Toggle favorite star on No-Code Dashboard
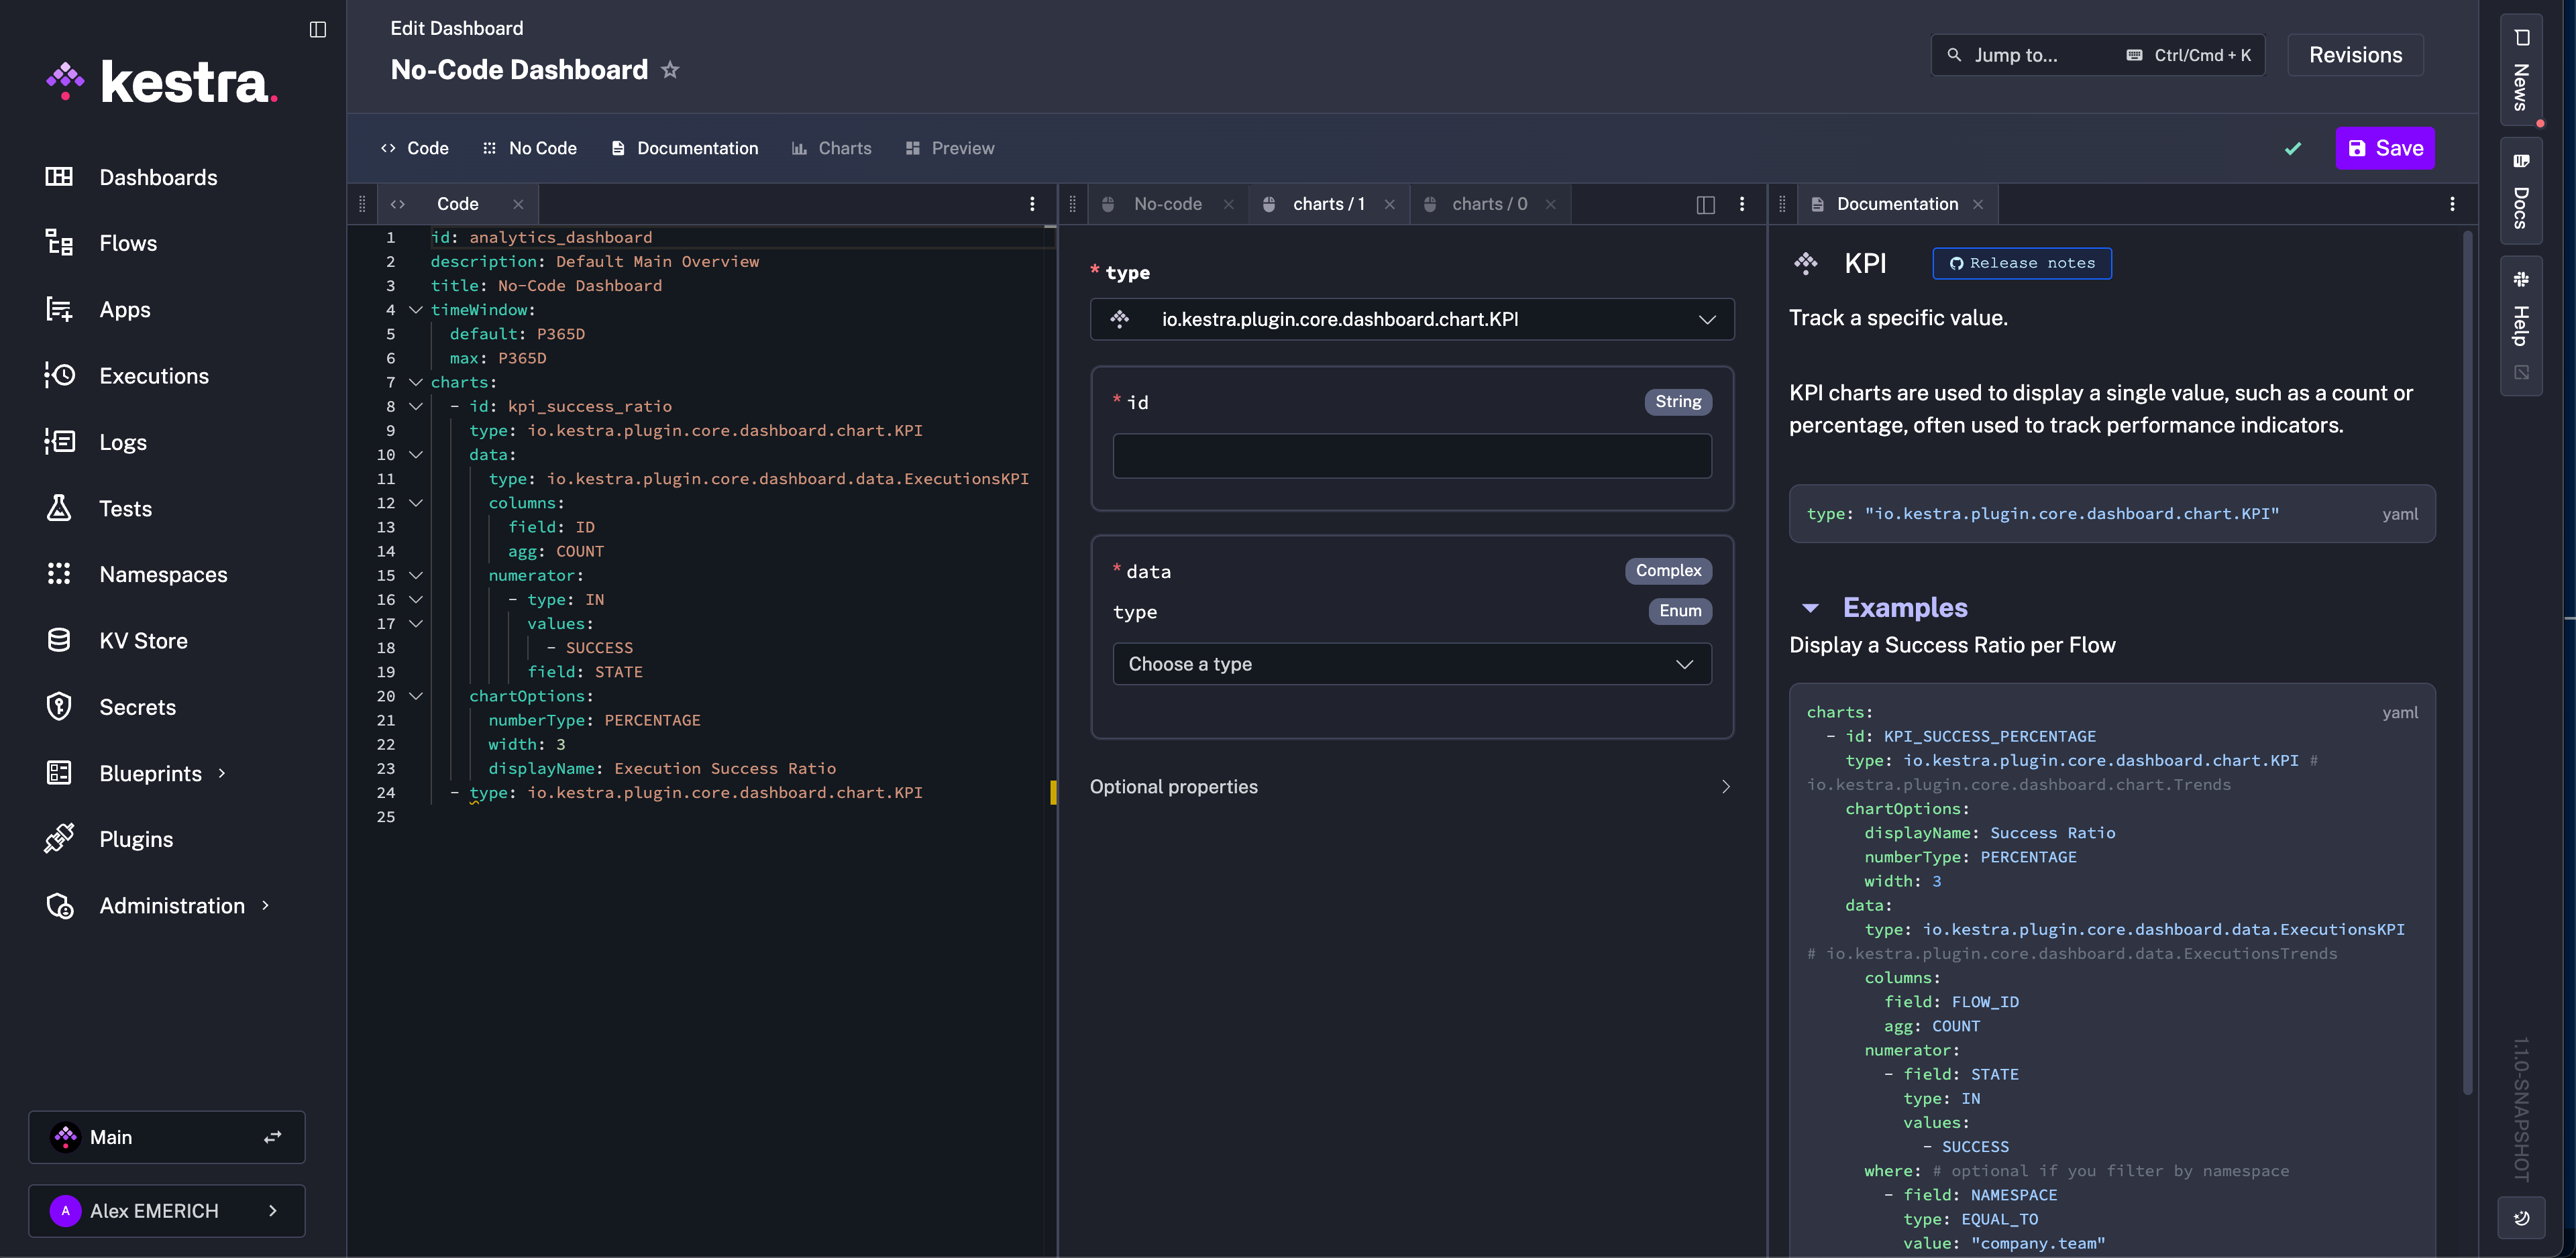 click(x=670, y=69)
